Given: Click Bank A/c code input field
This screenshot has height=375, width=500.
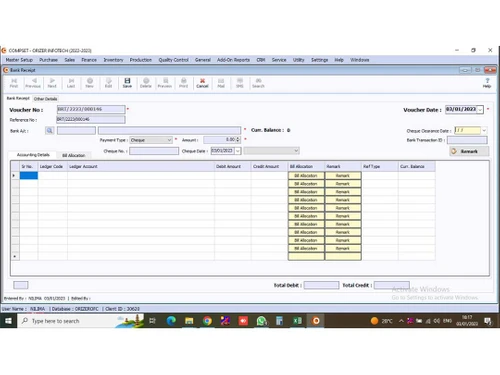Looking at the screenshot, I should [76, 130].
